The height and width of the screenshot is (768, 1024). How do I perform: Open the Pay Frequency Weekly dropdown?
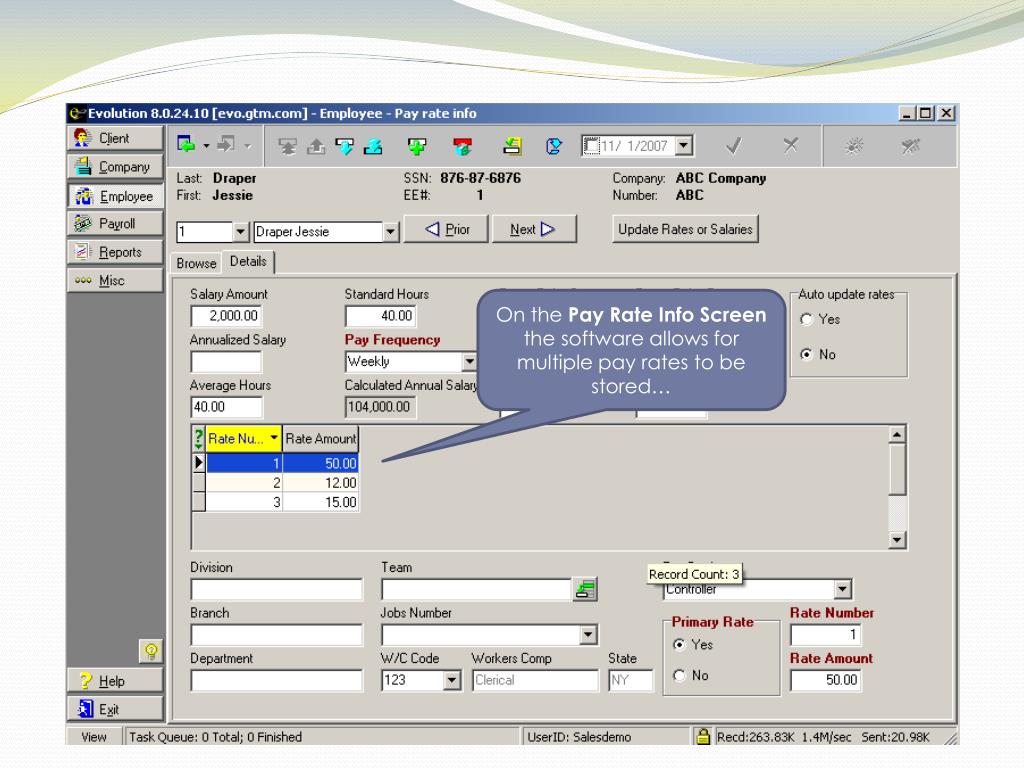(470, 361)
